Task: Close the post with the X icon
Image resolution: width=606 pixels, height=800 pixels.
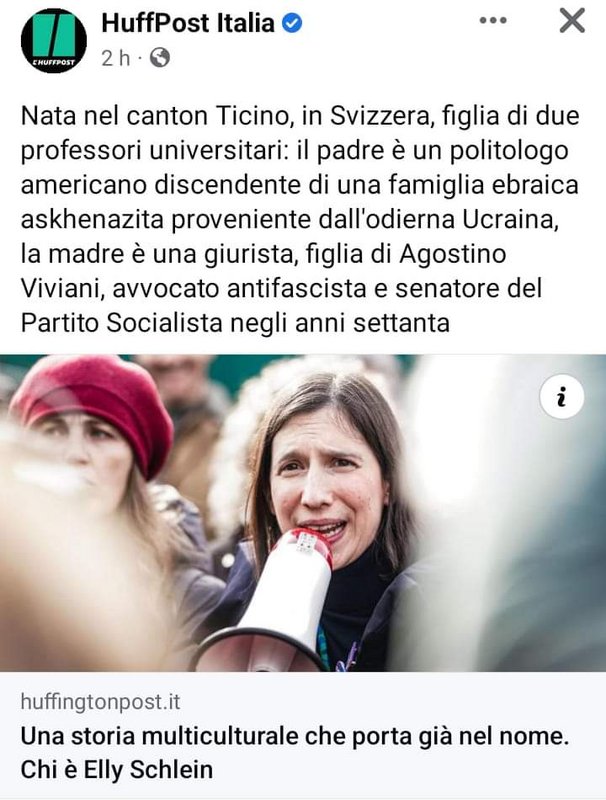Action: pos(572,21)
